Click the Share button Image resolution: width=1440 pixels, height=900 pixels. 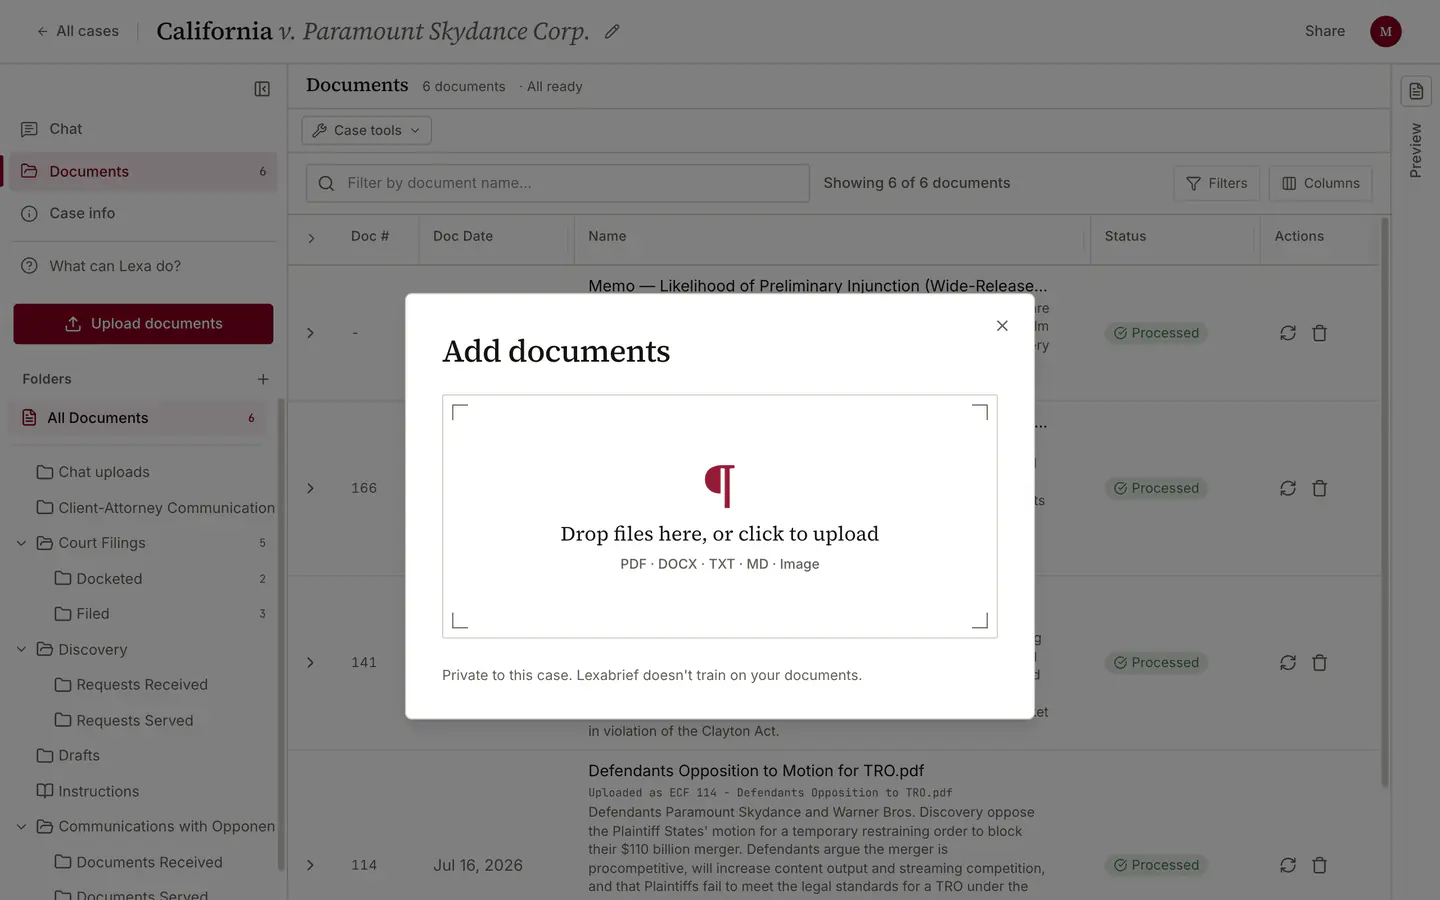tap(1324, 31)
